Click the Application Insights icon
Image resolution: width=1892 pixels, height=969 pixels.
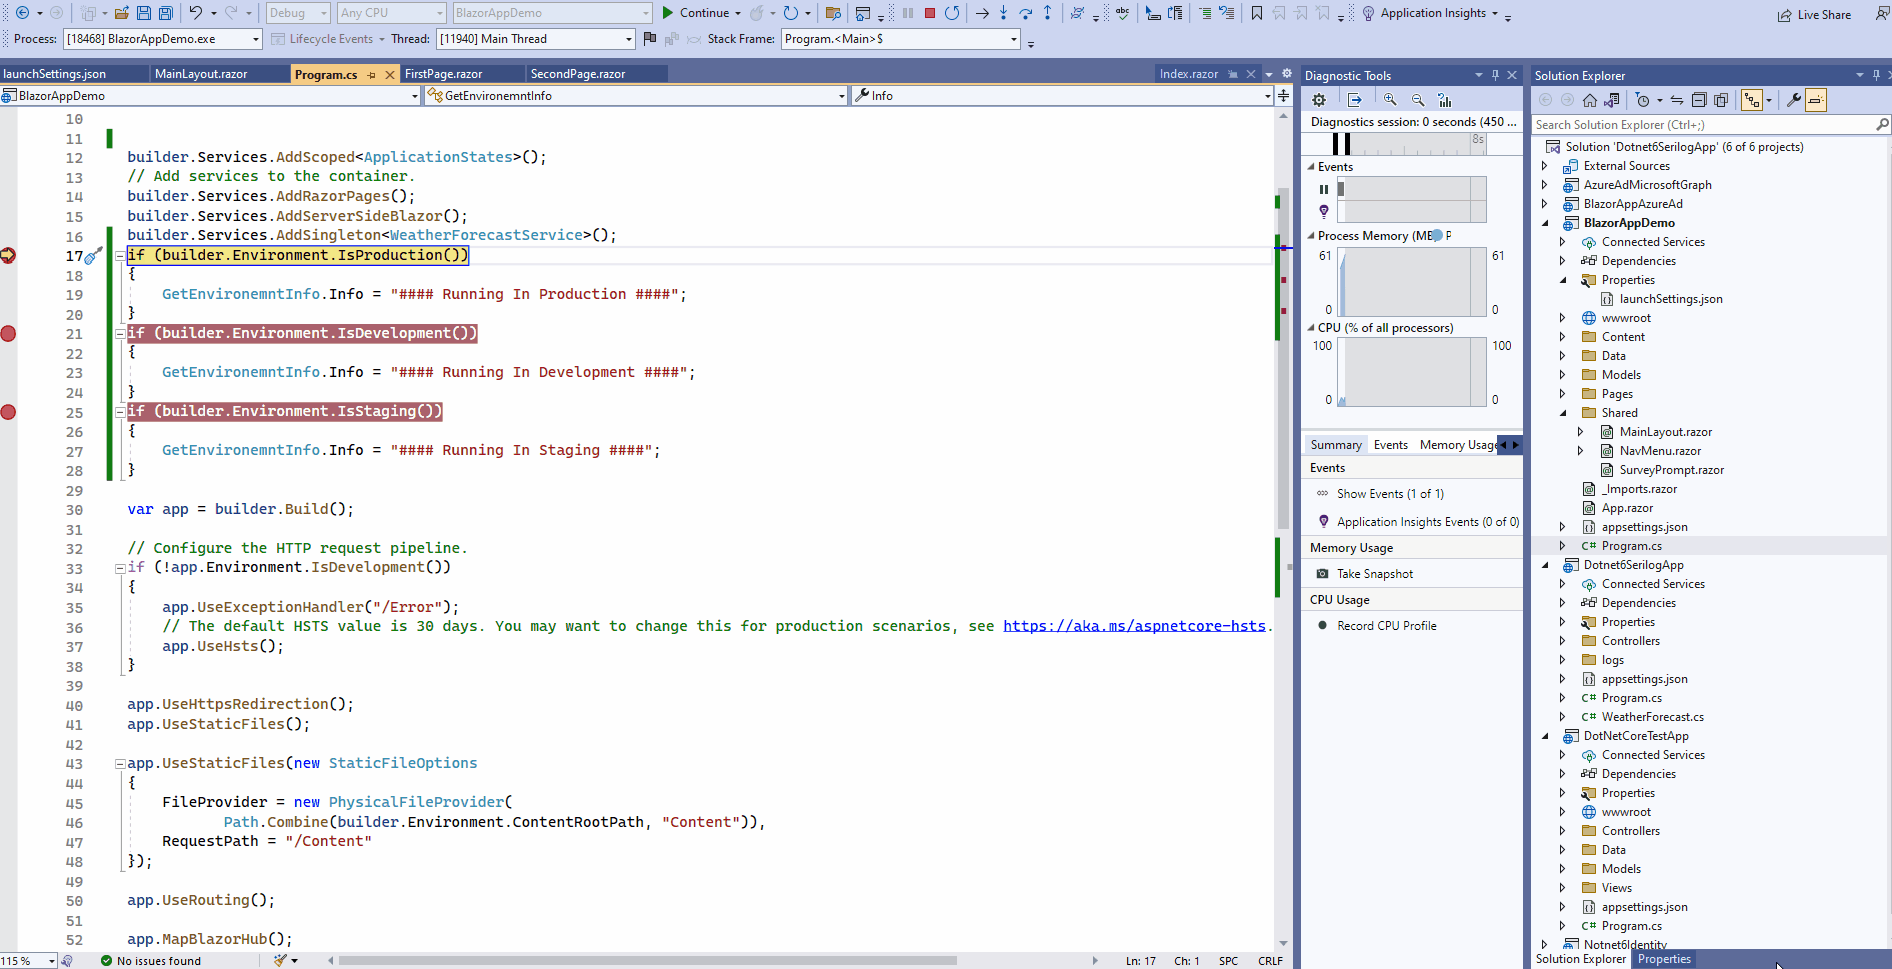1366,13
